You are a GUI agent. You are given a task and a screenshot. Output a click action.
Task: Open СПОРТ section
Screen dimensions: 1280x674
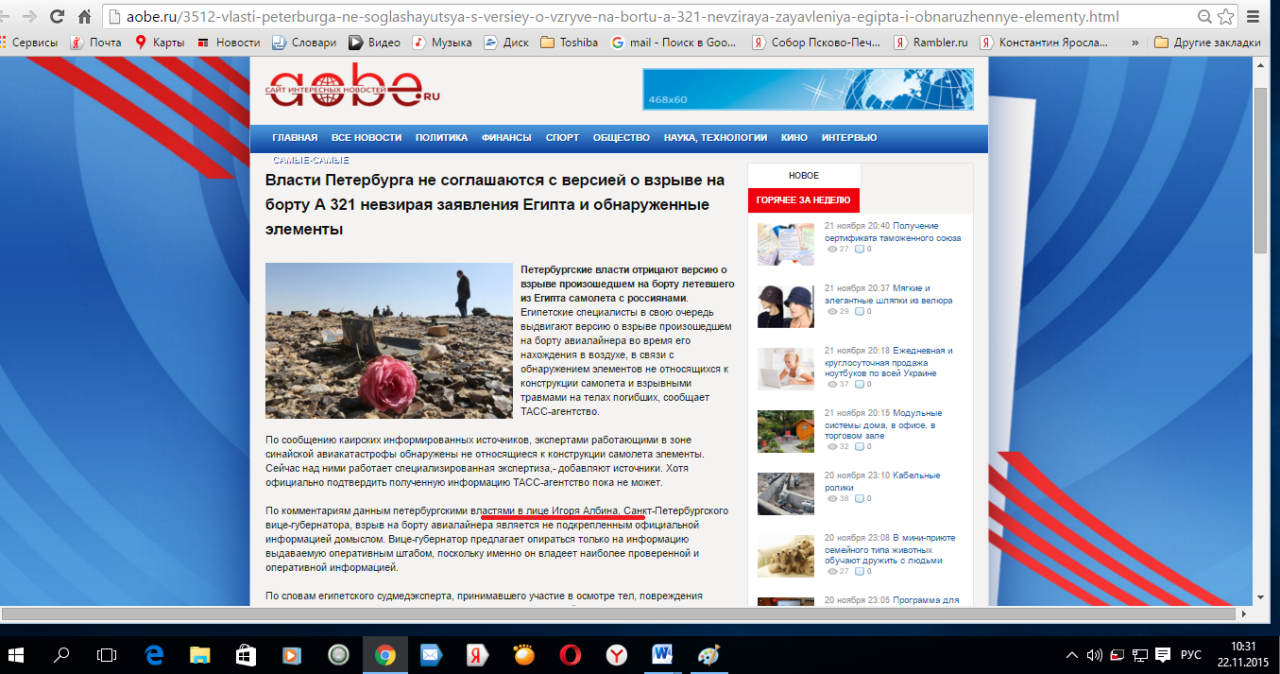tap(562, 138)
